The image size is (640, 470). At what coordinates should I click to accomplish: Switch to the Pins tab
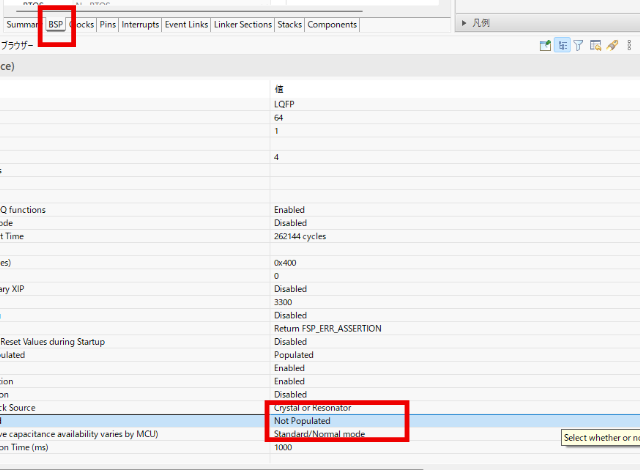coord(108,25)
